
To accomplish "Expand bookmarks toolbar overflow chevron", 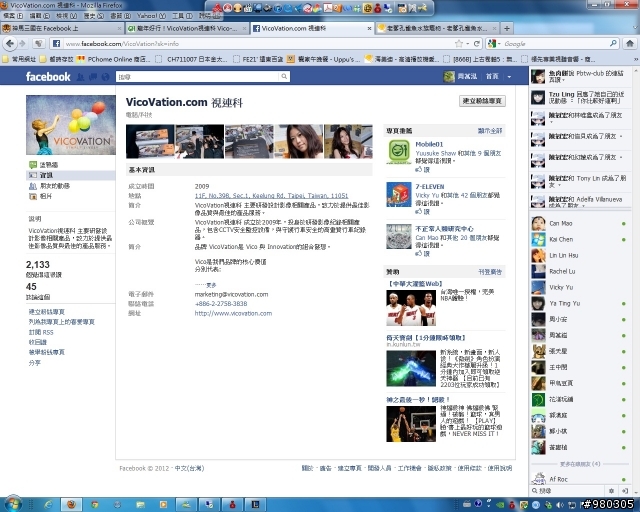I will pyautogui.click(x=635, y=59).
